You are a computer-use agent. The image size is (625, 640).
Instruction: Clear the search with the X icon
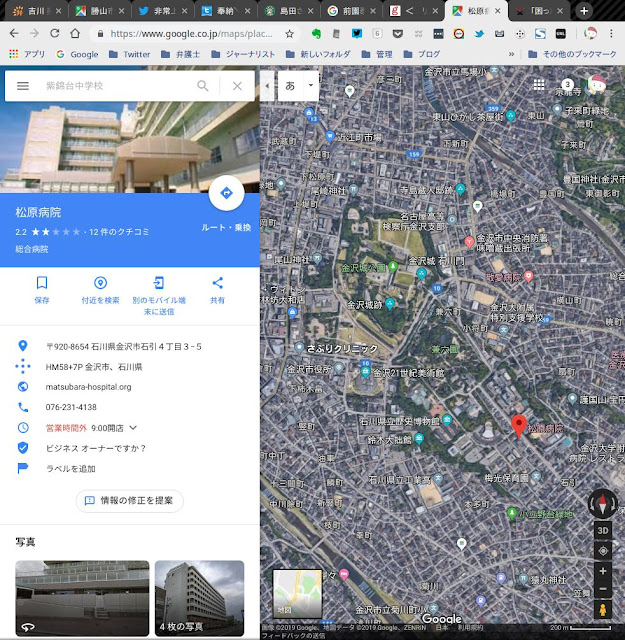[x=237, y=86]
